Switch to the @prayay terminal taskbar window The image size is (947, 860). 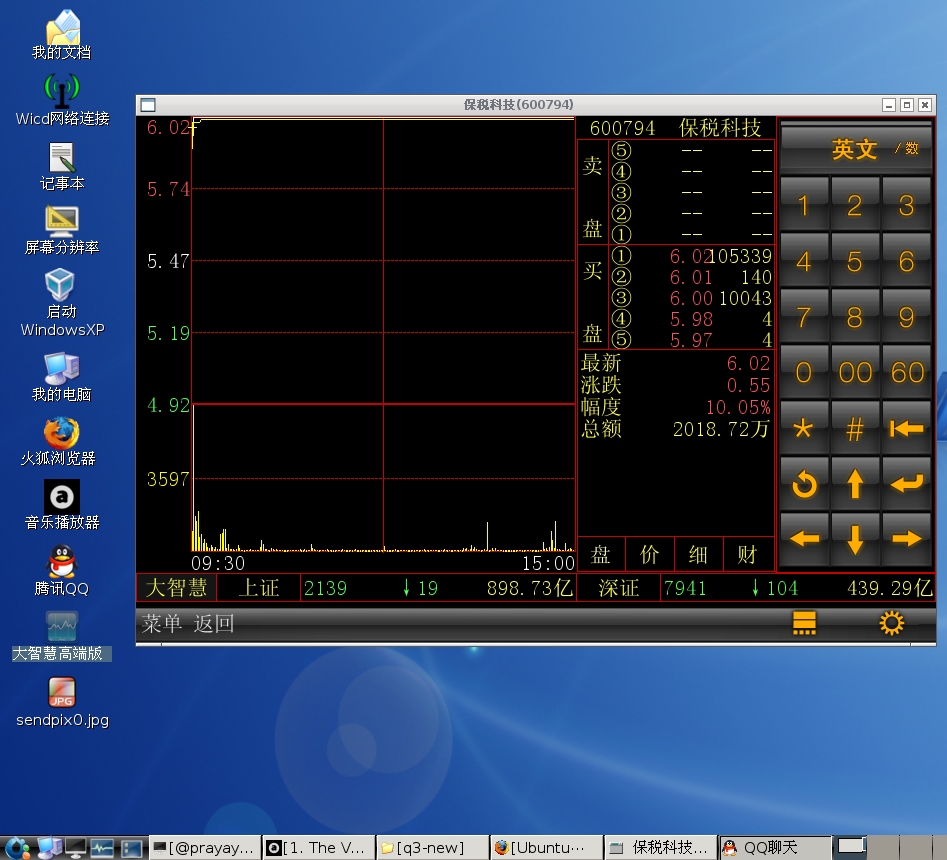204,848
